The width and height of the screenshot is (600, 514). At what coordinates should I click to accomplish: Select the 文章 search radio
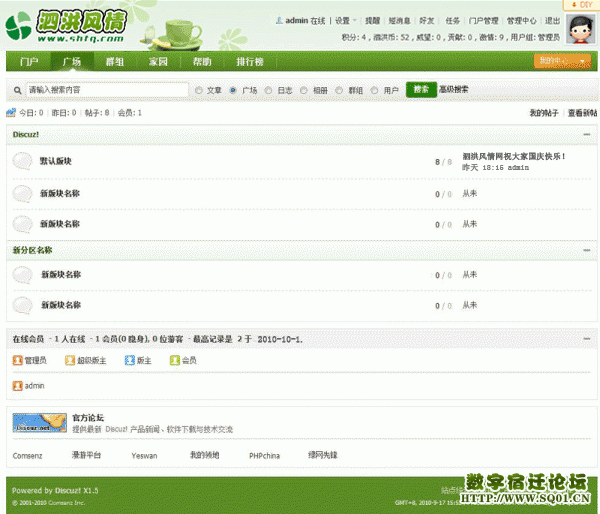point(199,90)
